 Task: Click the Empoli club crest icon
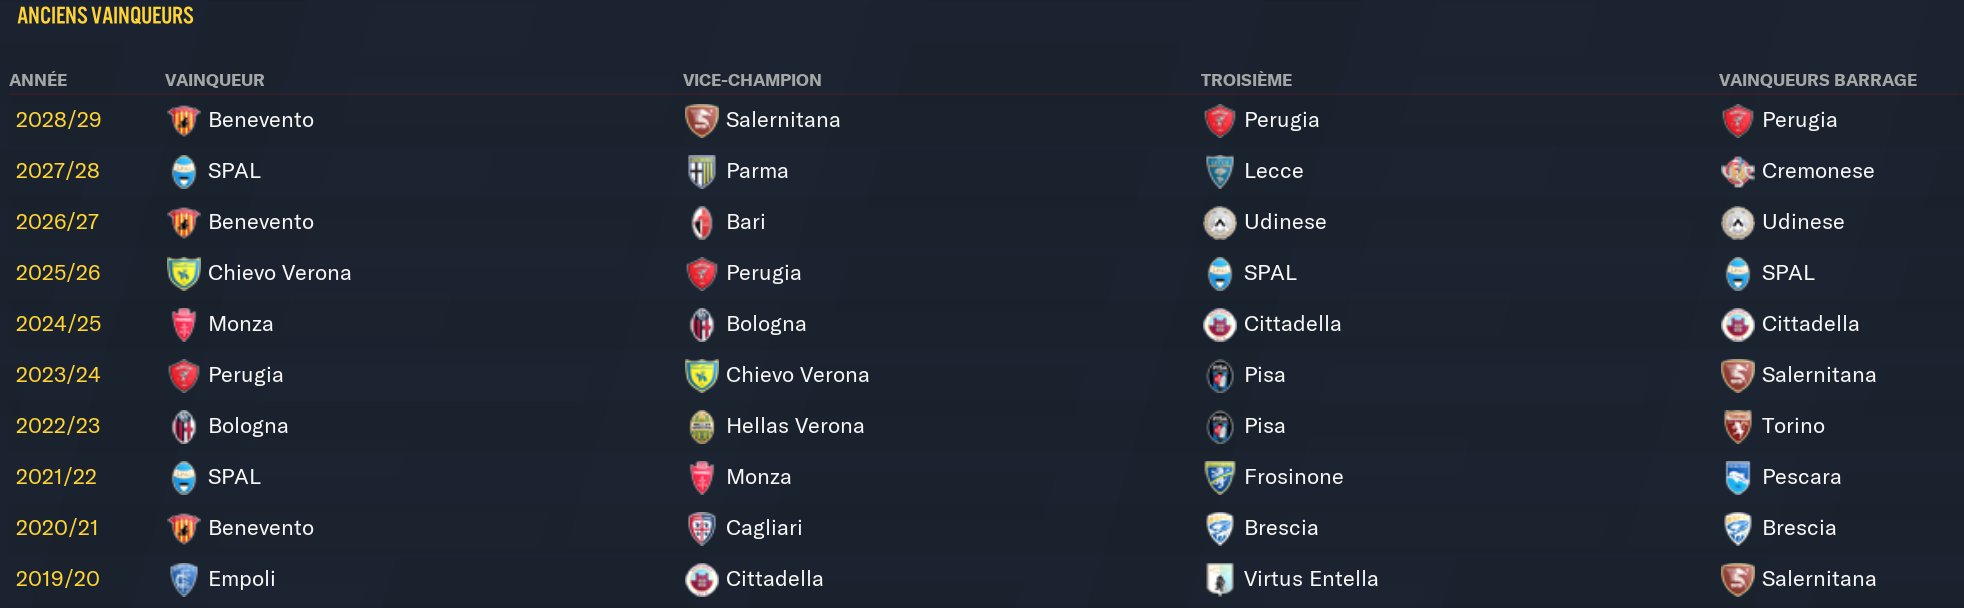(x=183, y=579)
